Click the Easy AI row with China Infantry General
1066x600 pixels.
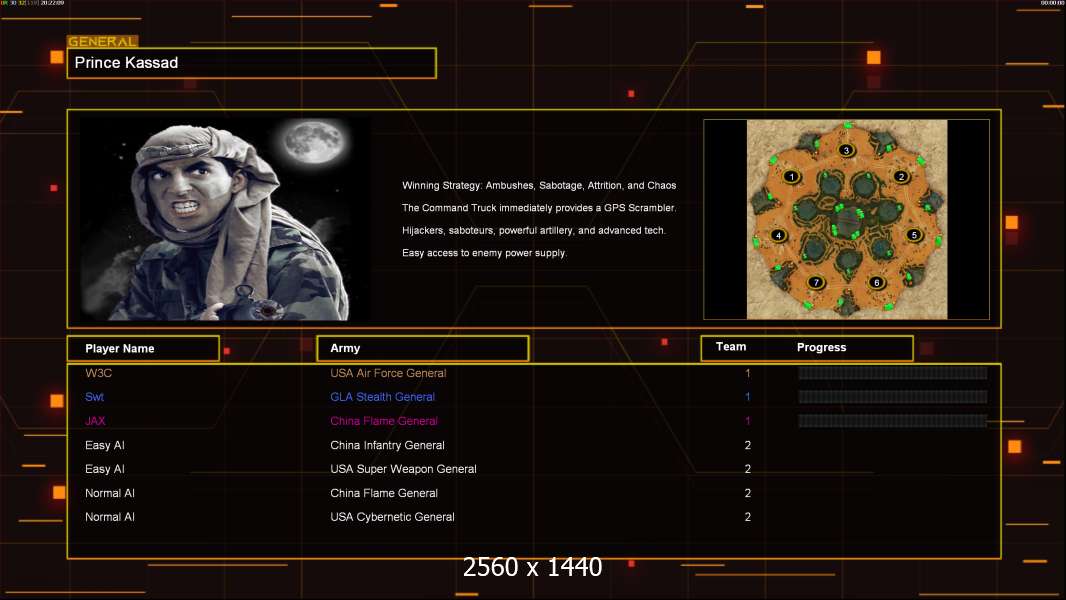[534, 445]
